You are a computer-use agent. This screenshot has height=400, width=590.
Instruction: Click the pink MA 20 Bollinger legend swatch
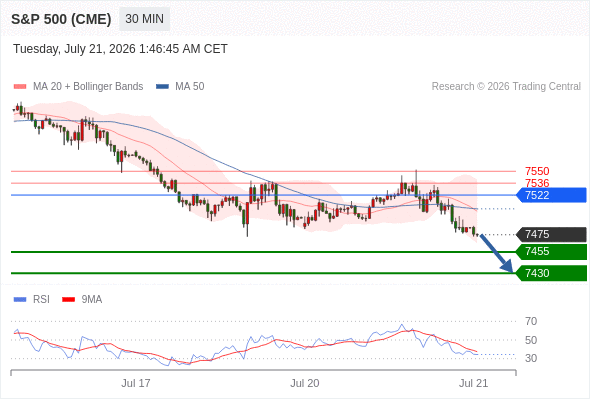pos(20,87)
